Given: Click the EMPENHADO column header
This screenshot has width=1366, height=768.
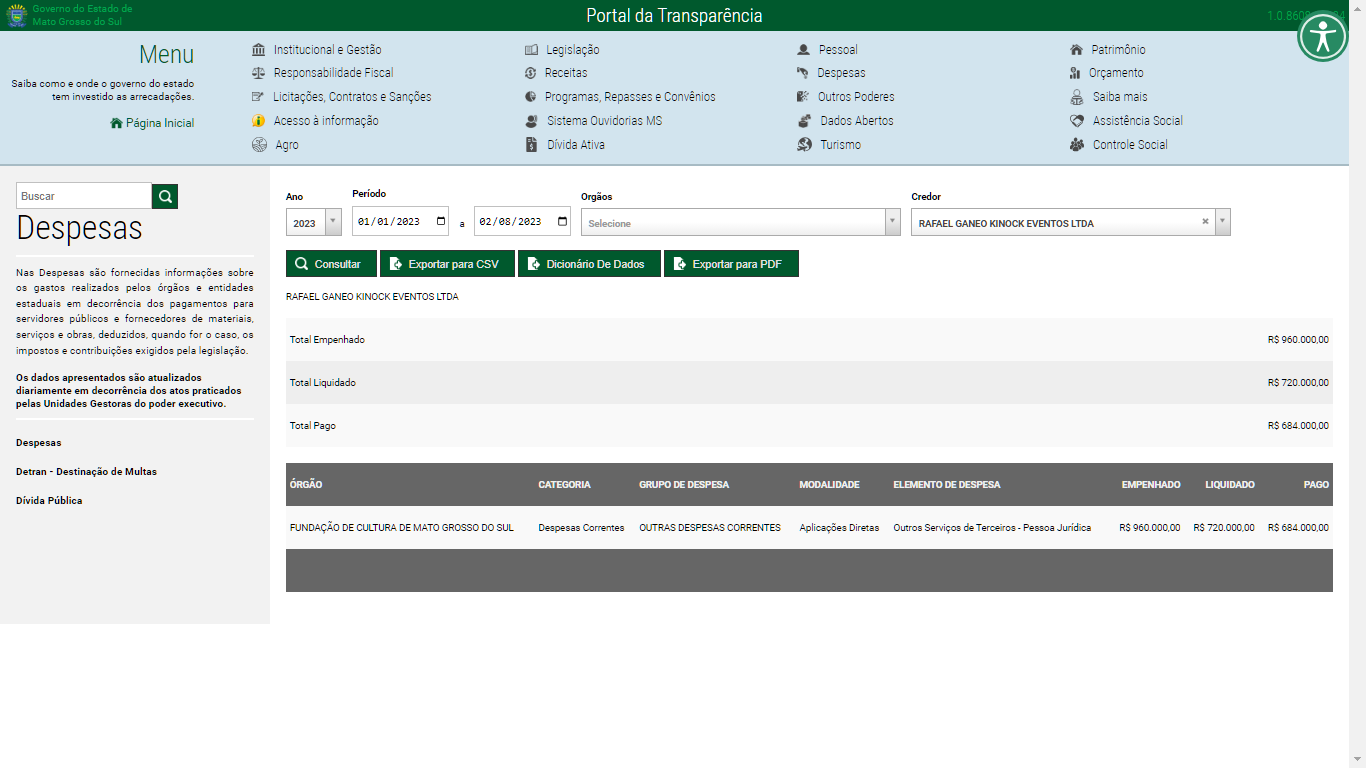Looking at the screenshot, I should (1151, 485).
